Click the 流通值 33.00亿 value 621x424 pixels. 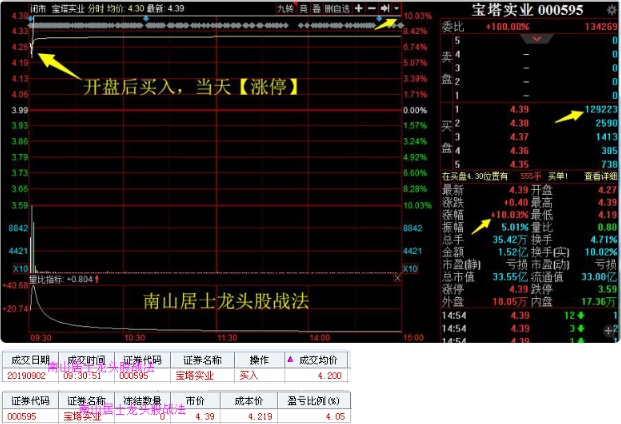(x=599, y=277)
